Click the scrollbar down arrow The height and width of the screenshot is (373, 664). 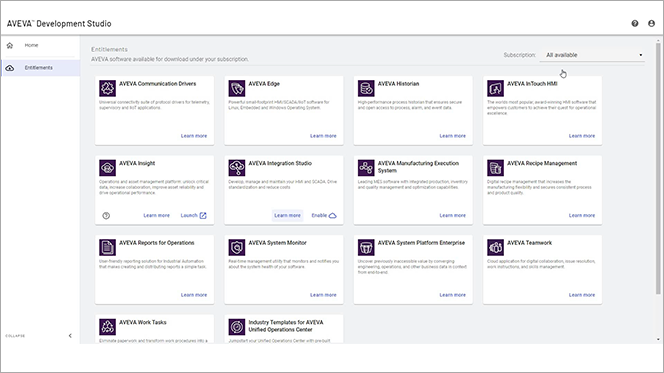click(x=658, y=339)
